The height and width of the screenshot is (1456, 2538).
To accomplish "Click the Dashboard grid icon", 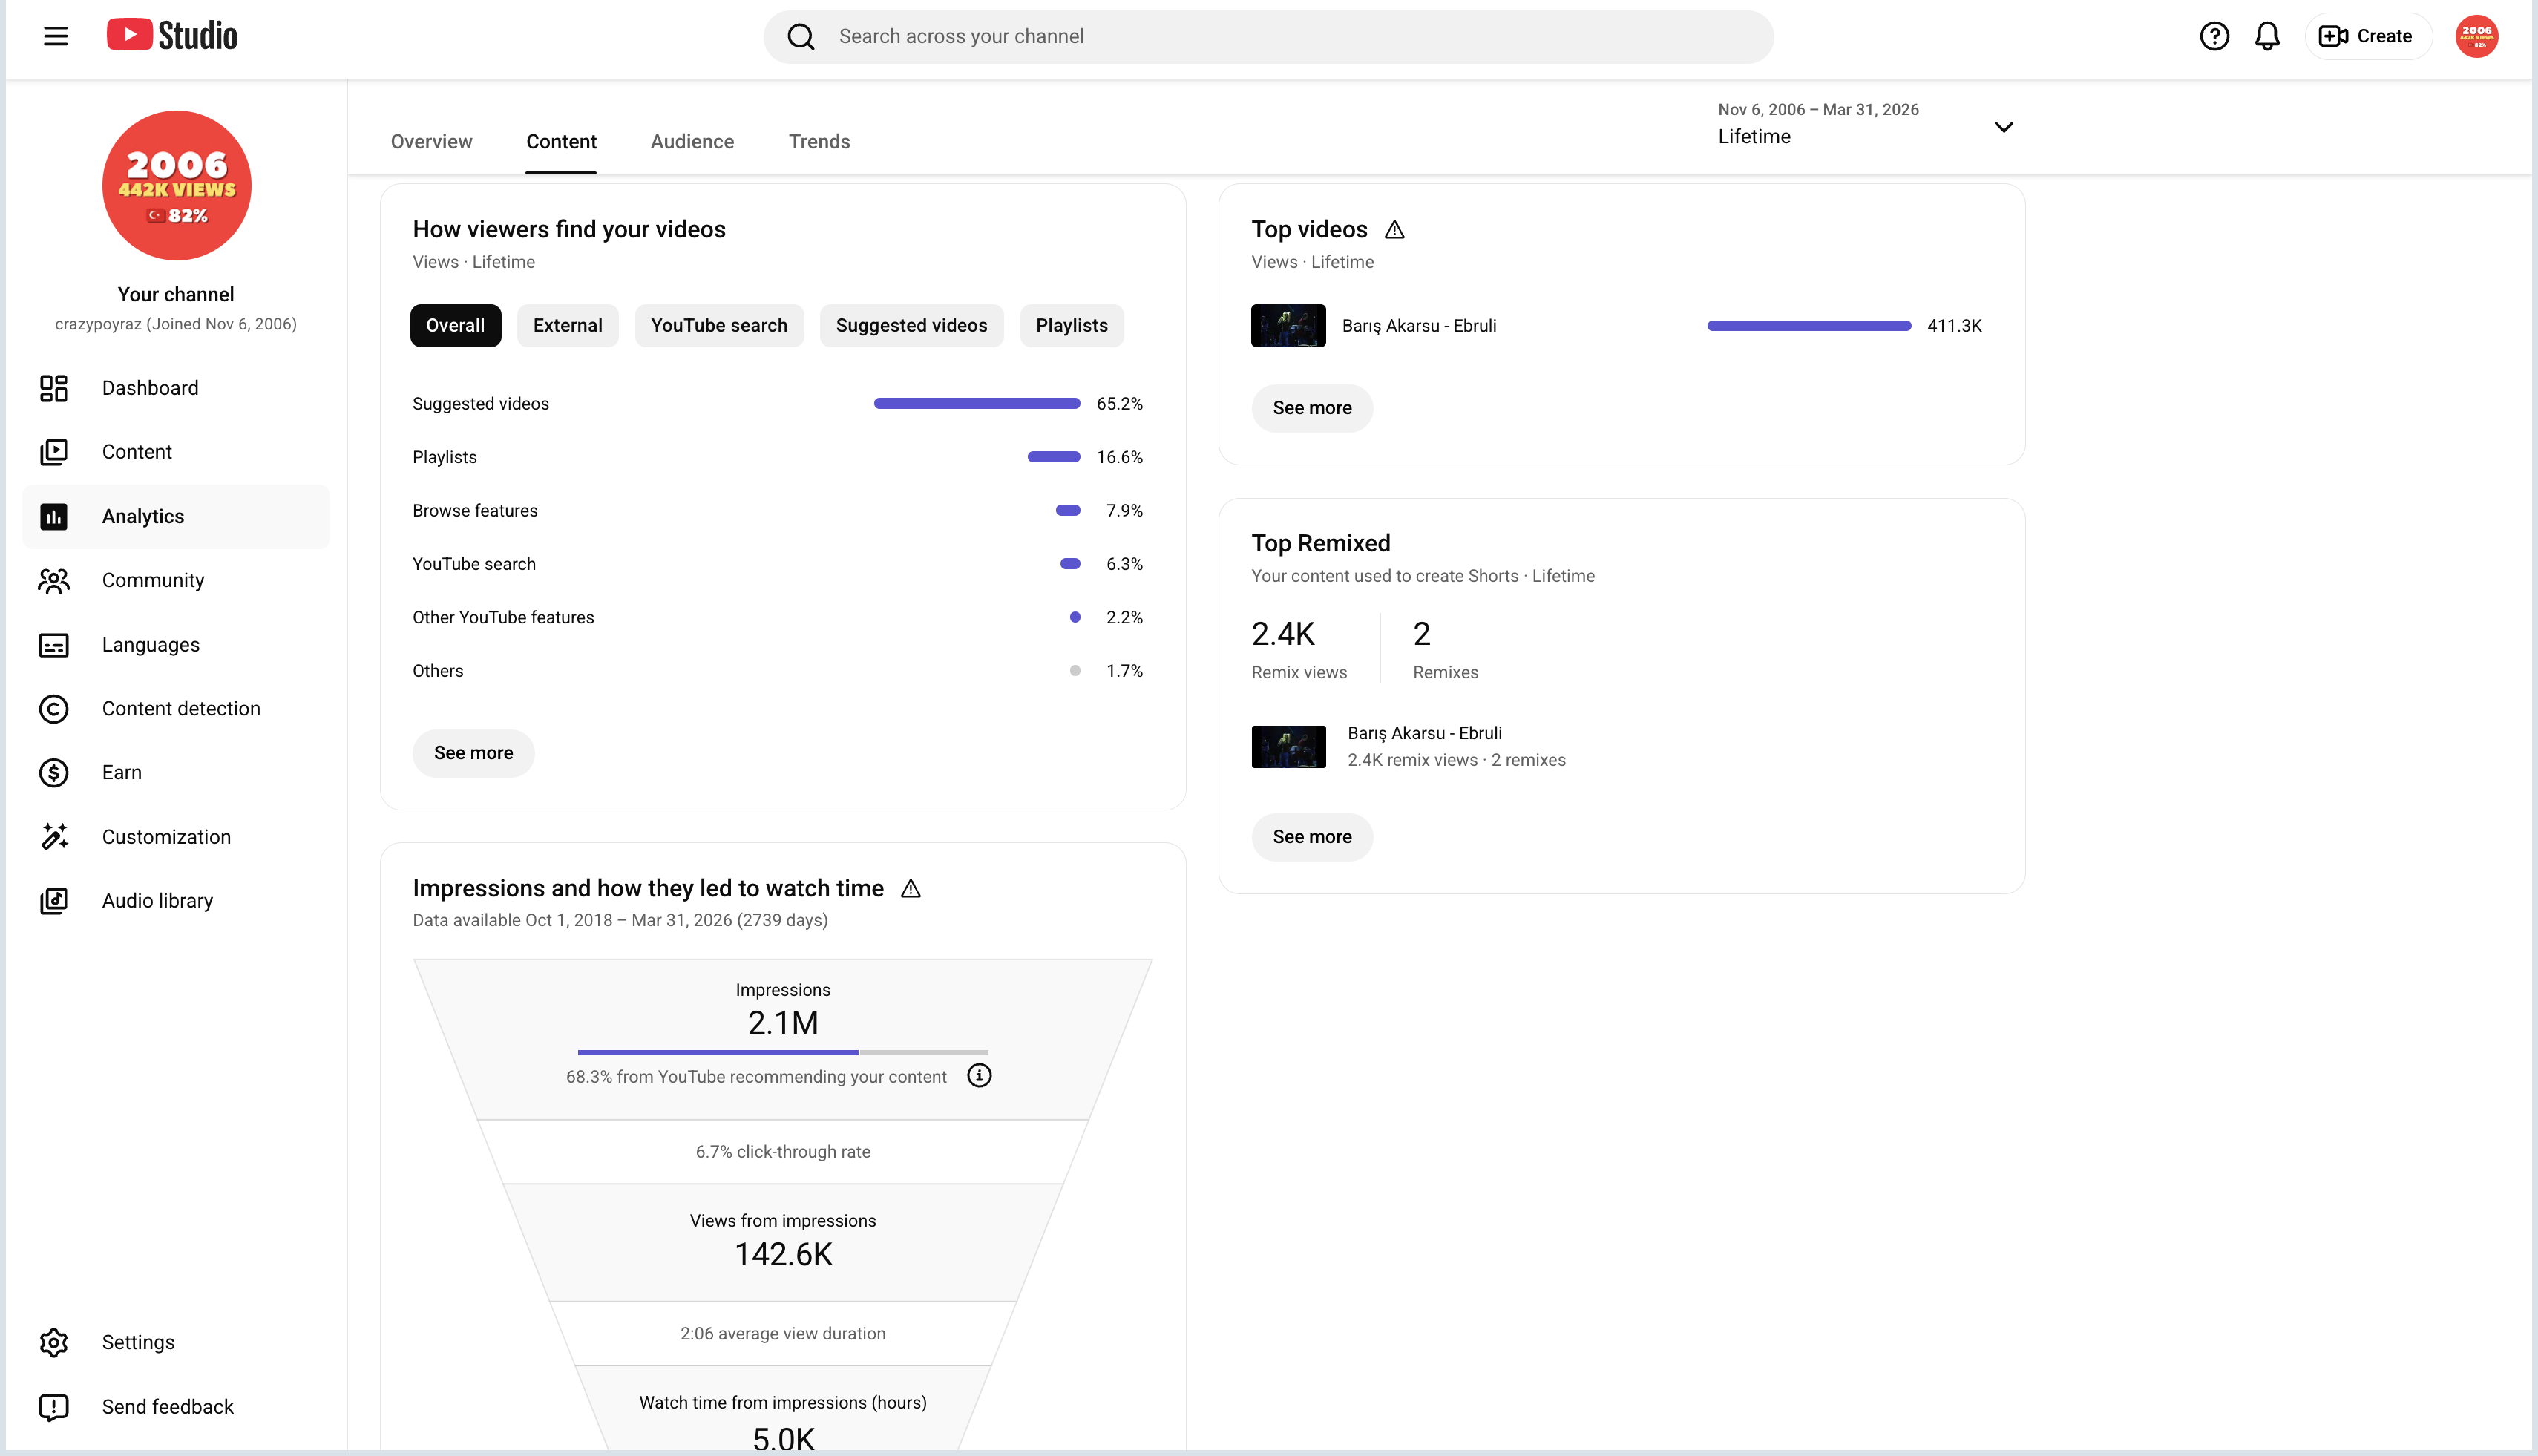I will 54,388.
